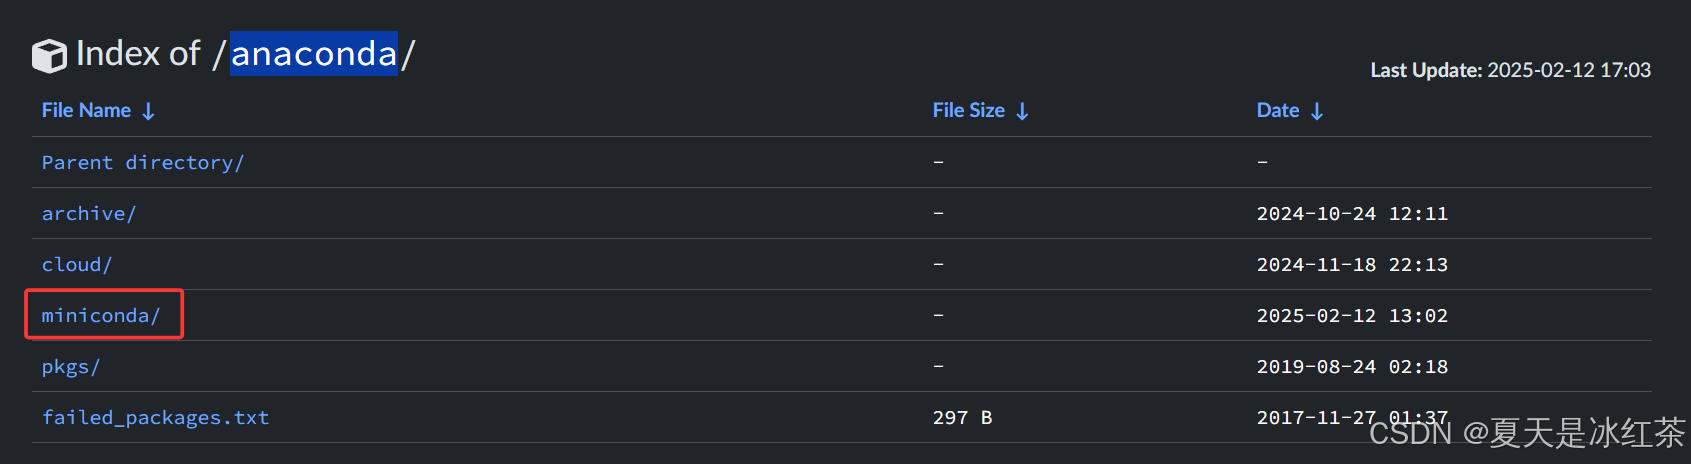
Task: Download failed_packages.txt file
Action: pyautogui.click(x=155, y=417)
